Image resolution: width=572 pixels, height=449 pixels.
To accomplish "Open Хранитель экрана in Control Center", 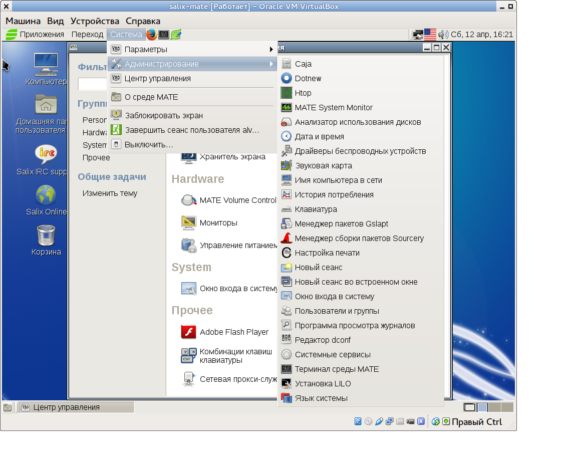I will tap(224, 157).
